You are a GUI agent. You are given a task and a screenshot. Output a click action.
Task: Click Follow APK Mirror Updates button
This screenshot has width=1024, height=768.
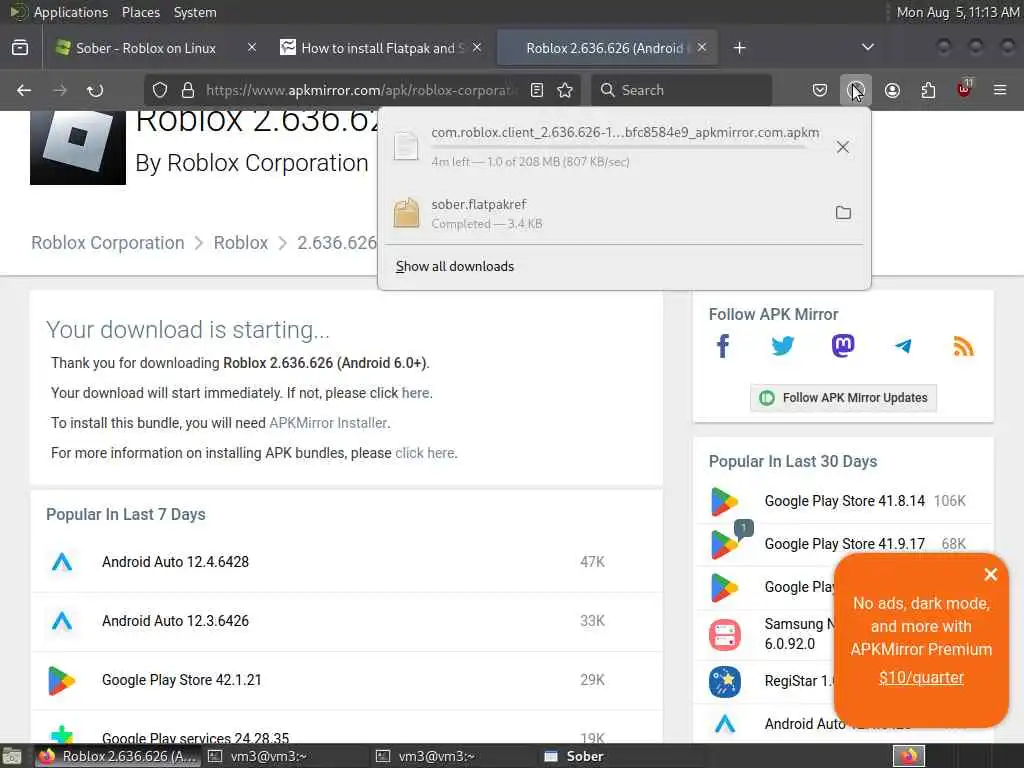tap(843, 398)
